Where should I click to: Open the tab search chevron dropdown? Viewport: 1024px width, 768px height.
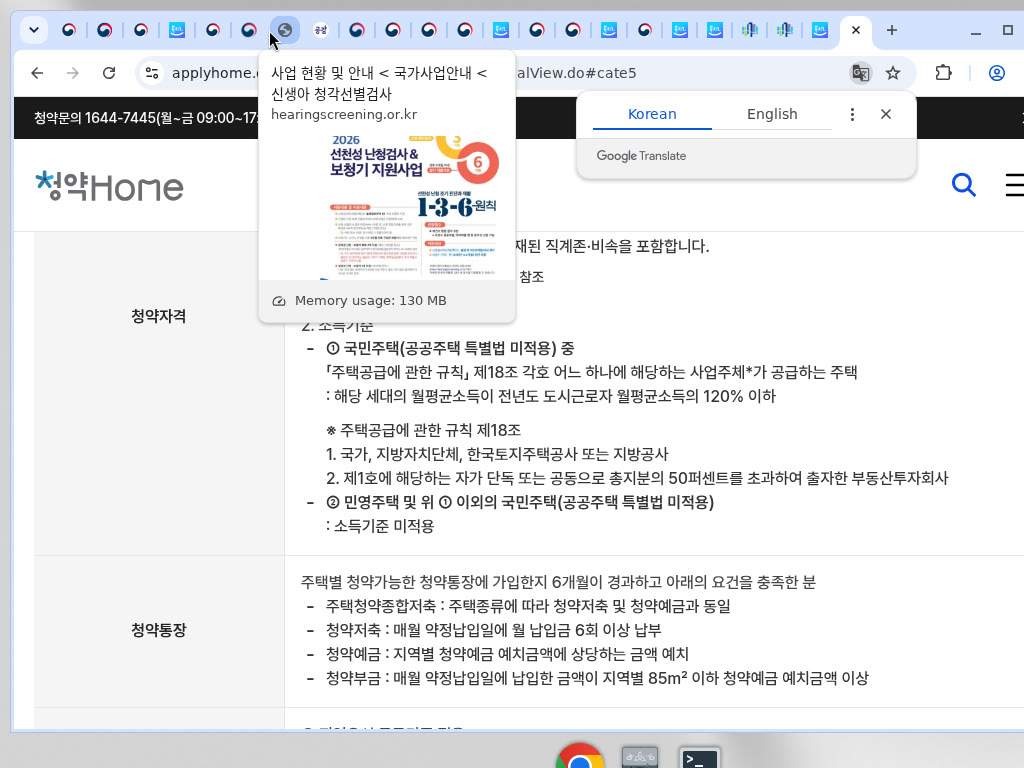click(34, 30)
